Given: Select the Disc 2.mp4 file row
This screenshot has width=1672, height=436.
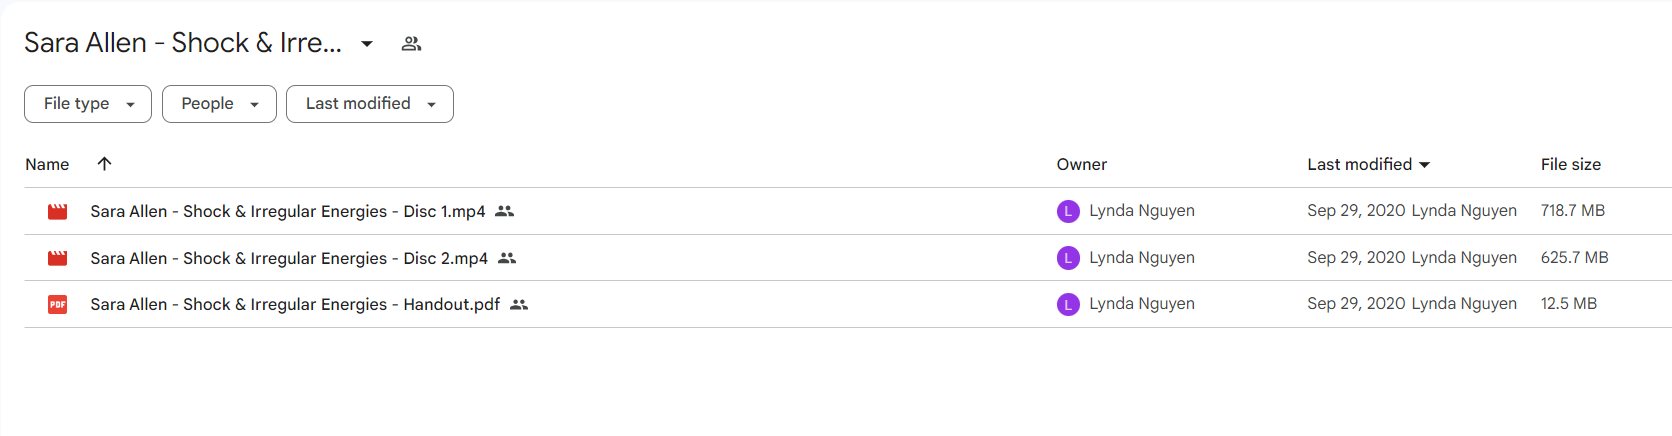Looking at the screenshot, I should click(848, 258).
